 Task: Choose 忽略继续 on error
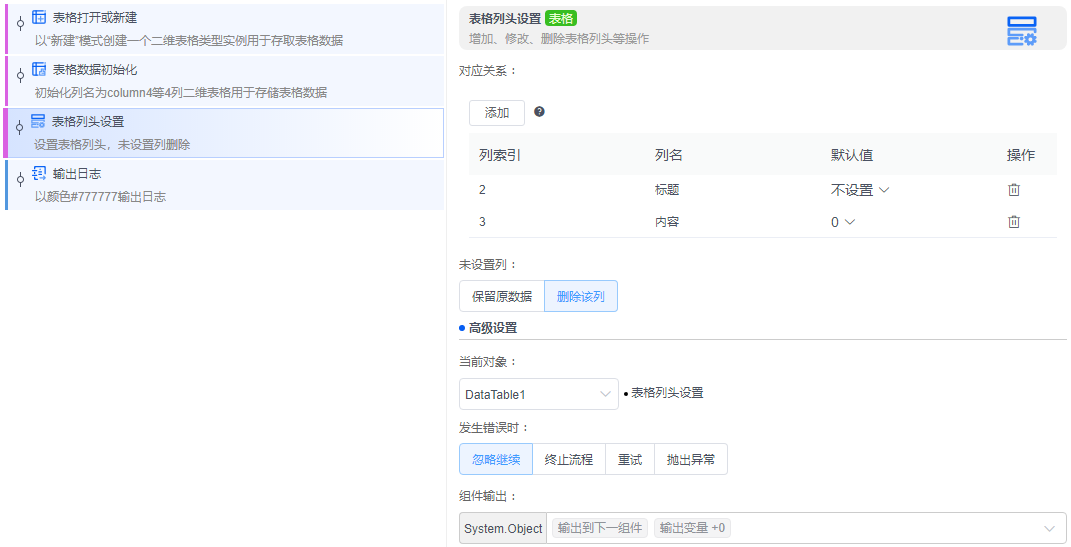(x=496, y=460)
